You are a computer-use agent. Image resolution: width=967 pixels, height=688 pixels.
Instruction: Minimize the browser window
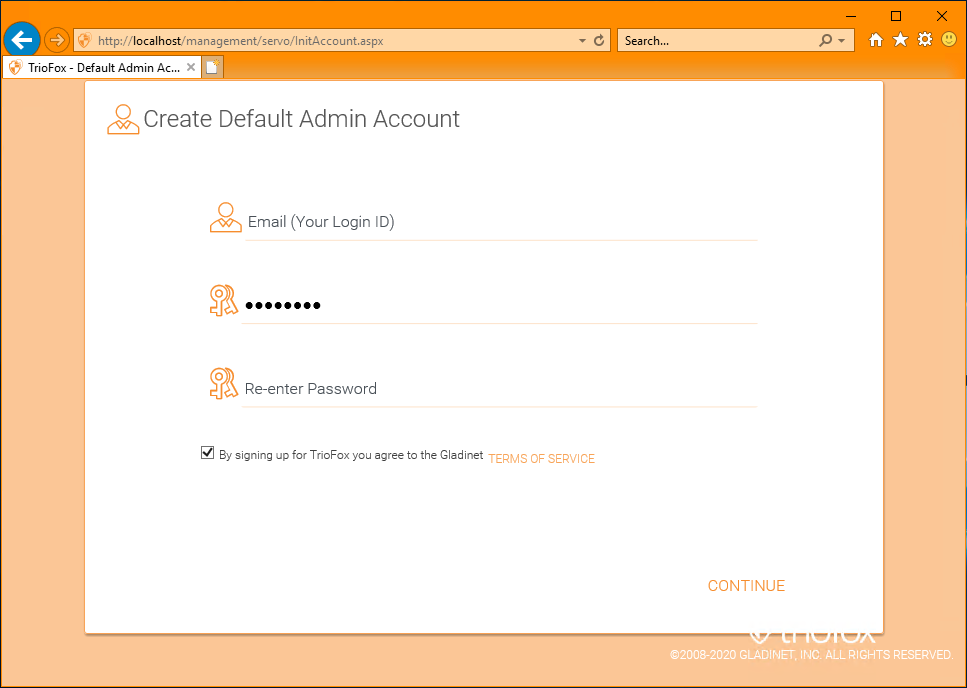click(x=851, y=16)
